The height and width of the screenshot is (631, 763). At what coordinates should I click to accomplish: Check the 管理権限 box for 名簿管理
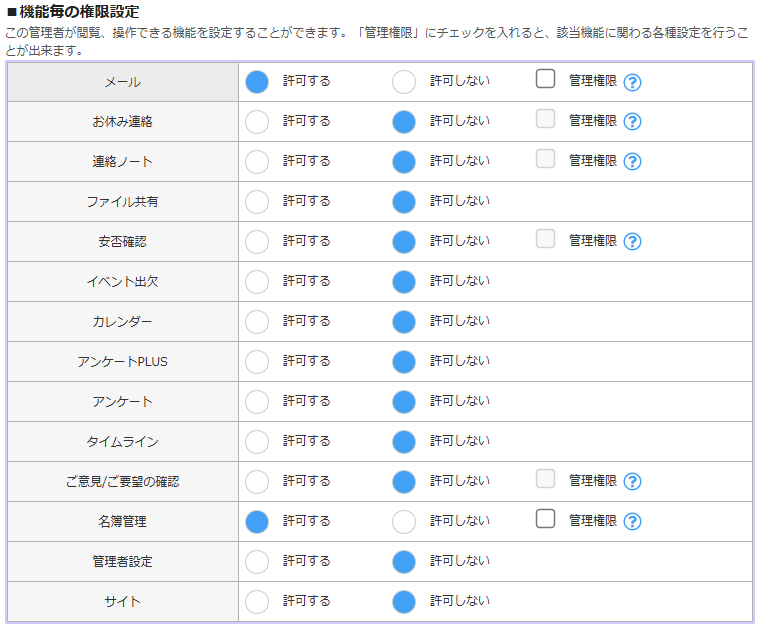pyautogui.click(x=545, y=519)
